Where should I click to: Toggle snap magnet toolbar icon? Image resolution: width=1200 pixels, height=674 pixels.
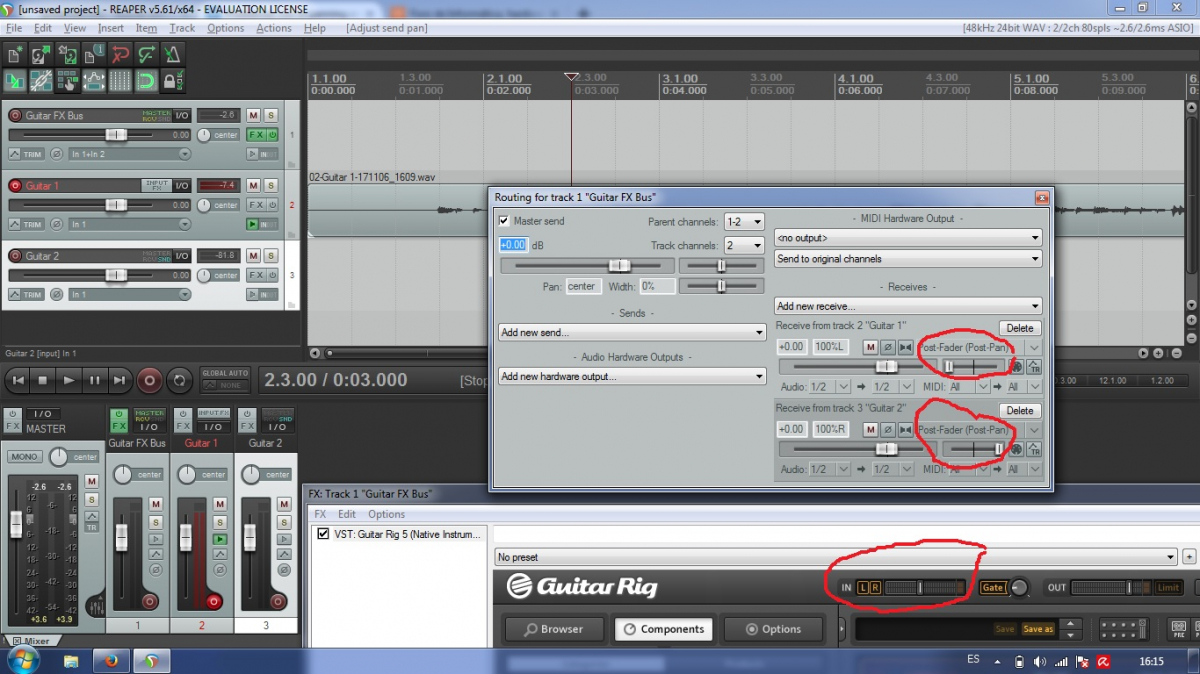tap(146, 80)
